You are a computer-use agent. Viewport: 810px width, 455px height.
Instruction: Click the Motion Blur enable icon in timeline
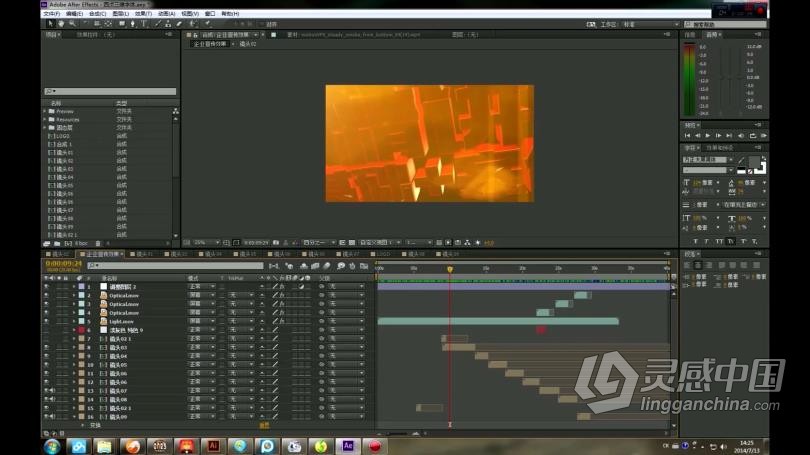tap(326, 265)
